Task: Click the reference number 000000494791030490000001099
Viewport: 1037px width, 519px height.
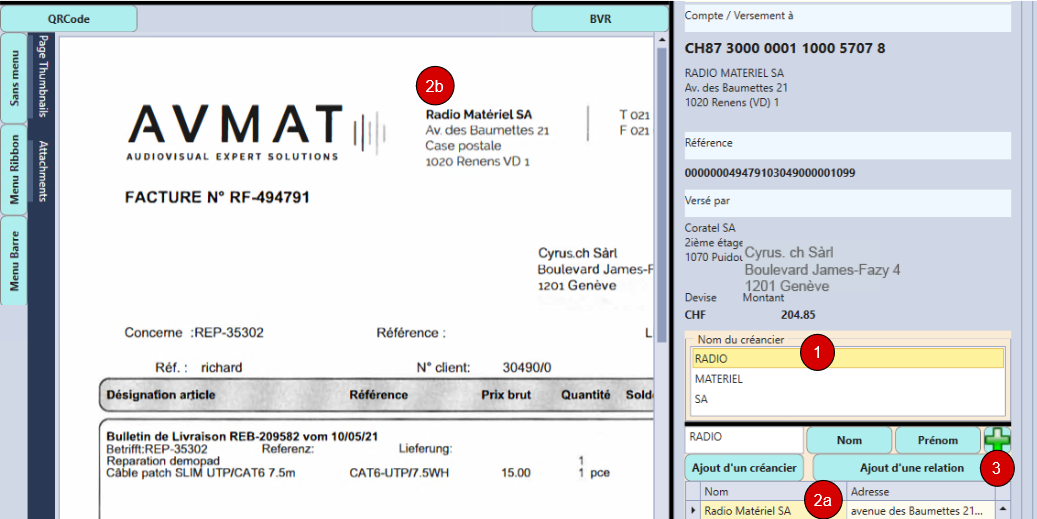Action: point(770,173)
